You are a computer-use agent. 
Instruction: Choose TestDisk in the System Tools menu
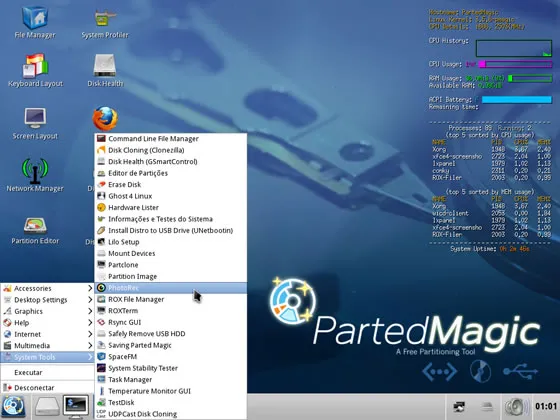pyautogui.click(x=171, y=402)
